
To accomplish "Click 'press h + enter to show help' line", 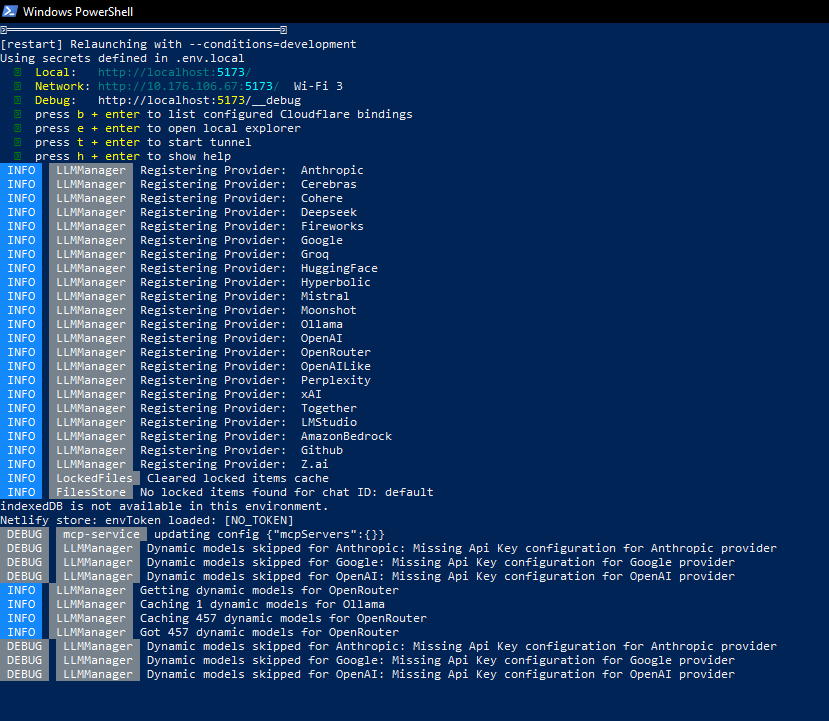I will [x=133, y=156].
